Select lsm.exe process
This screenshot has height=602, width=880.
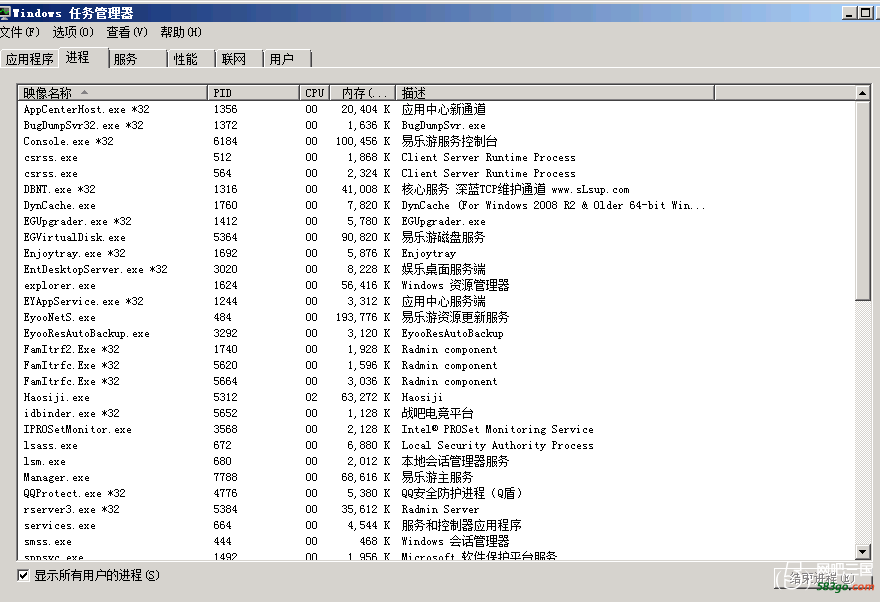[x=437, y=461]
